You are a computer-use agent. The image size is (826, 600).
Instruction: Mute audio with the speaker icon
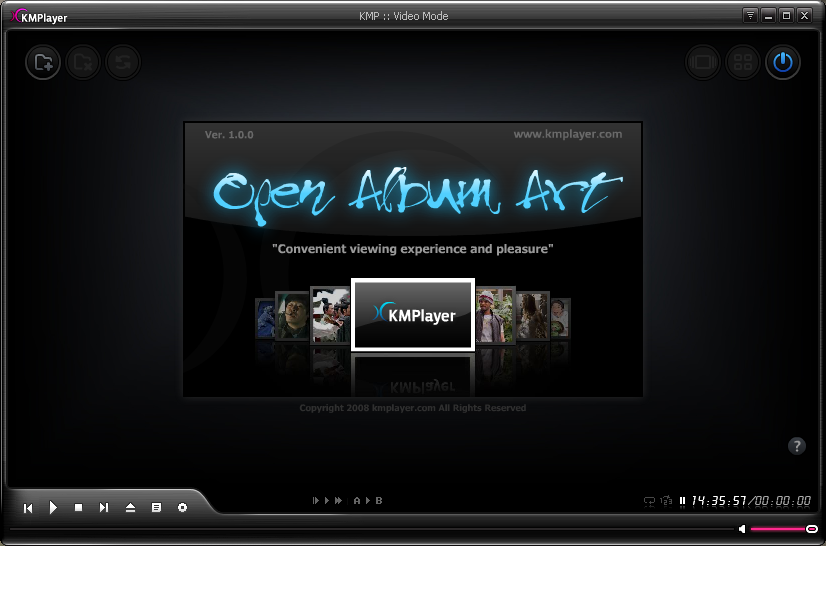coord(742,529)
